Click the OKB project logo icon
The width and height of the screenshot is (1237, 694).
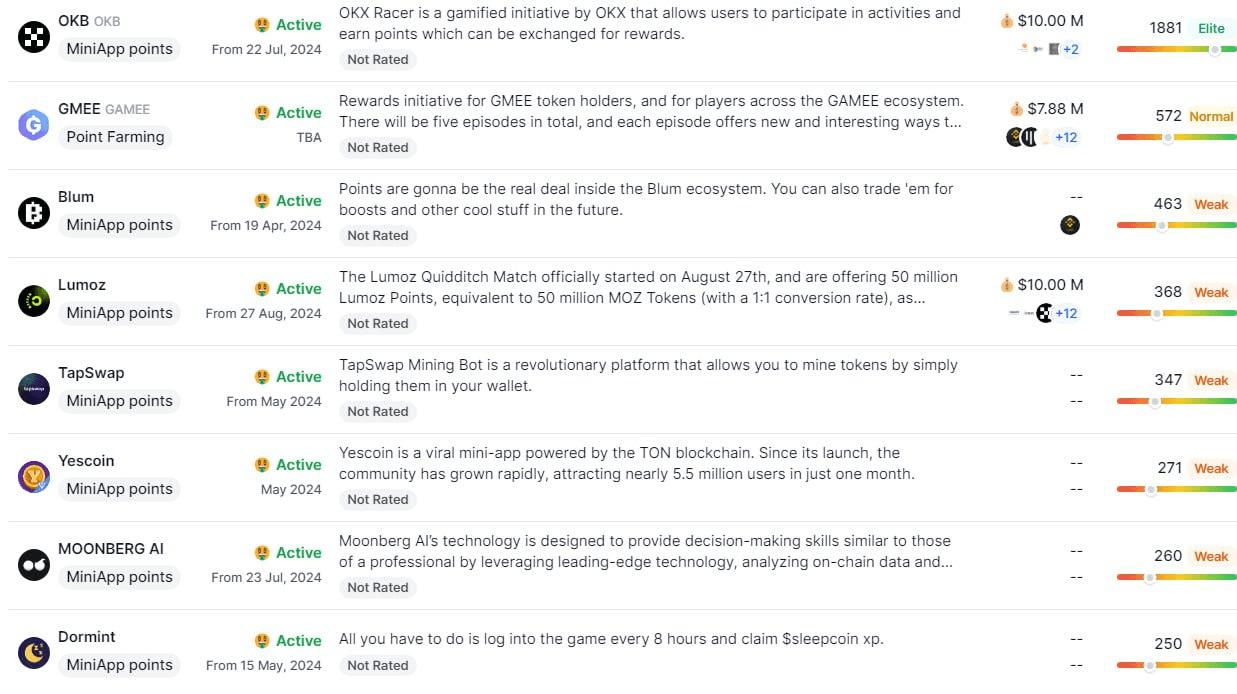pos(34,37)
